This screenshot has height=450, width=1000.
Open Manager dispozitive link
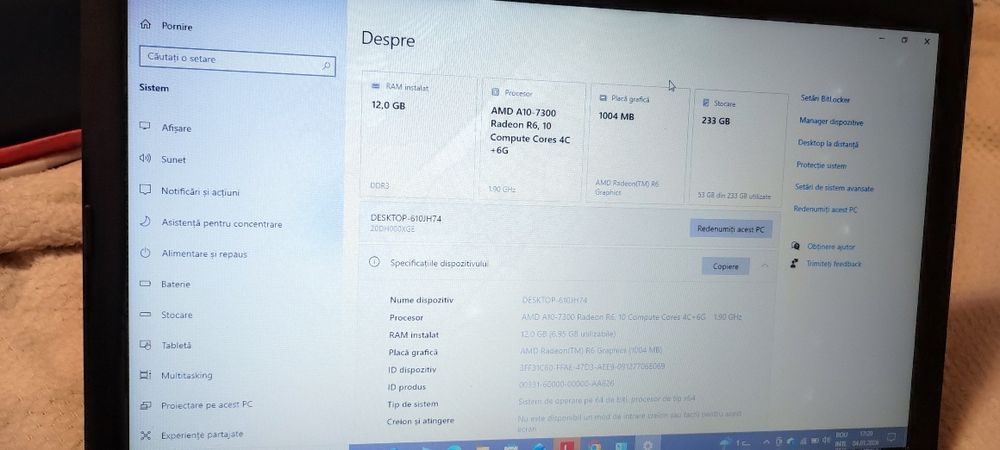click(831, 121)
